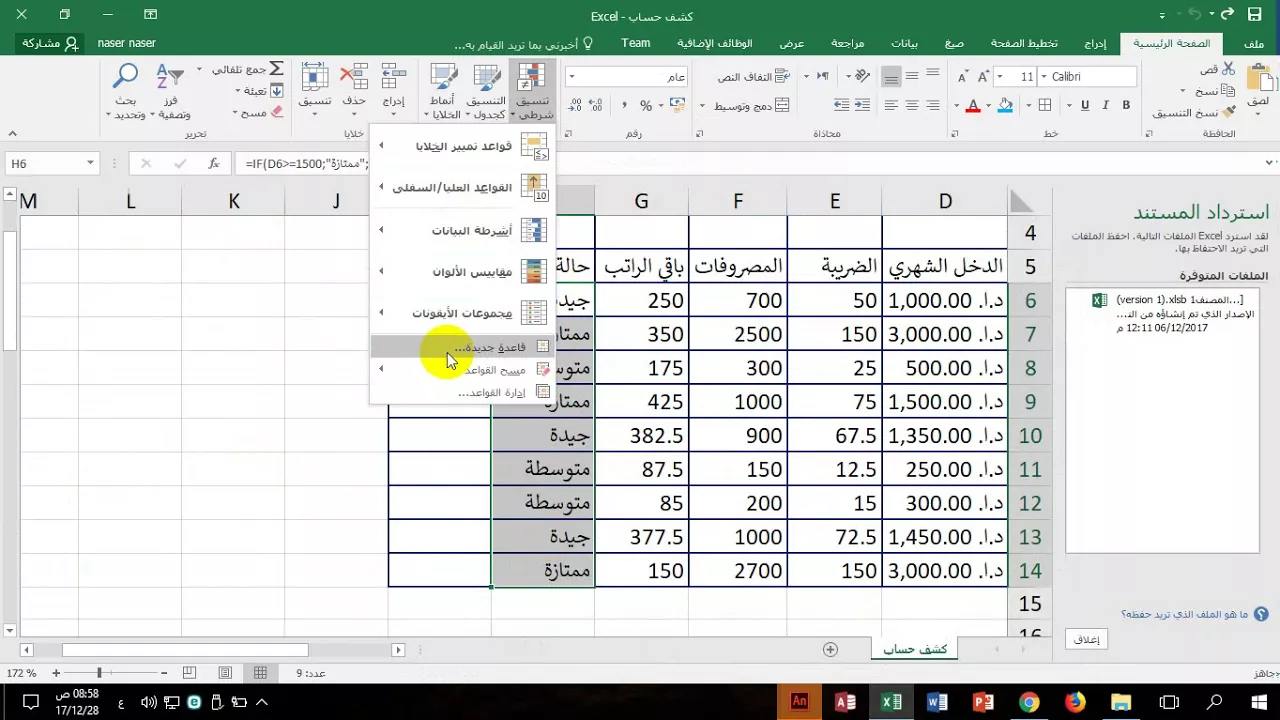
Task: Open Data Bars (أشرطة البيانات) submenu
Action: tap(463, 230)
